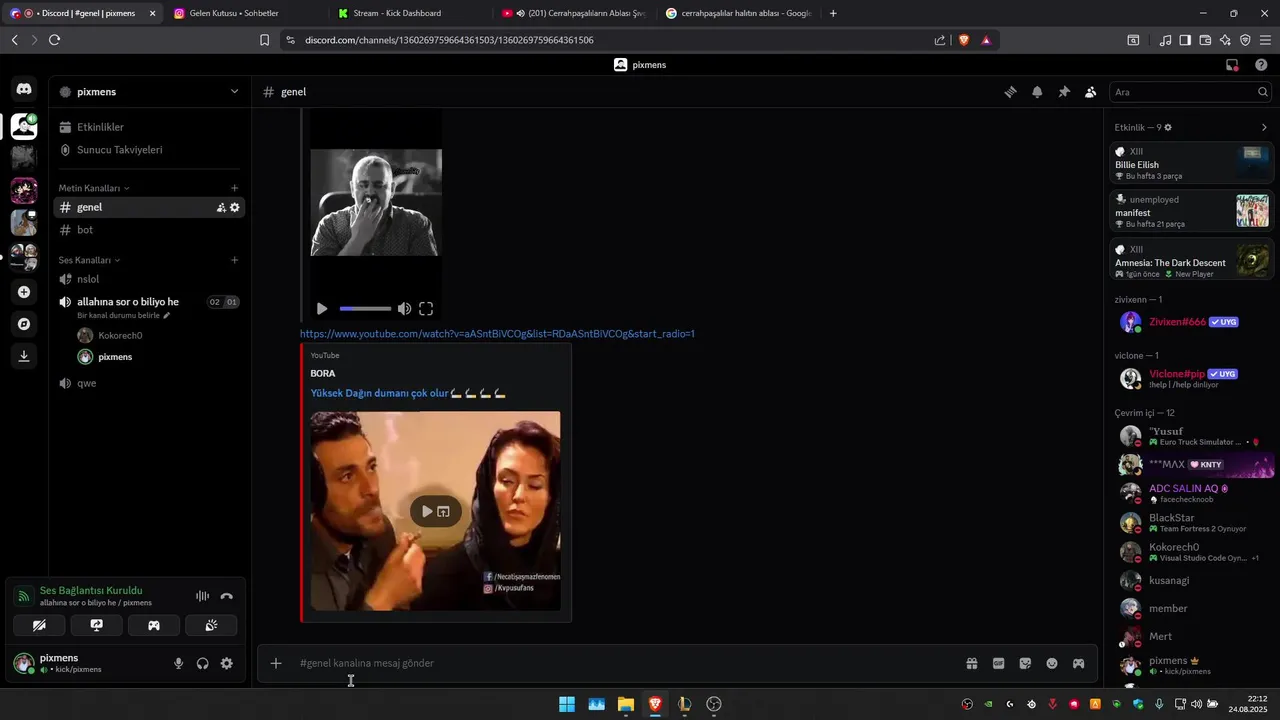1280x720 pixels.
Task: Join nslol voice channel
Action: click(149, 279)
